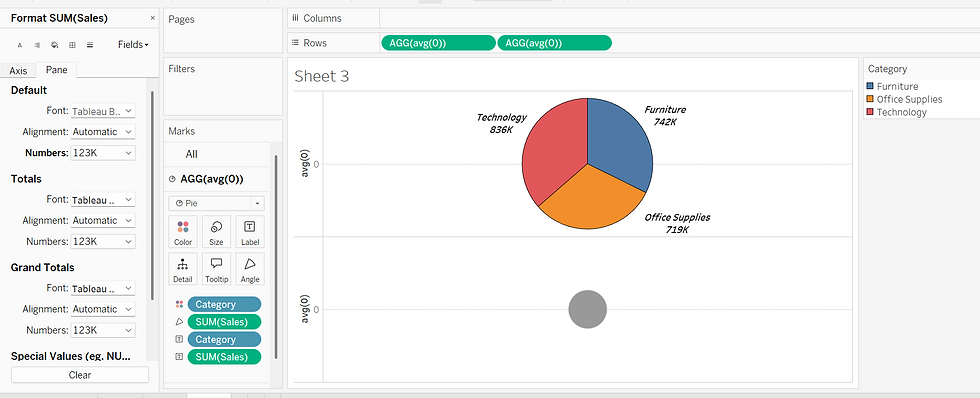
Task: Close the Format SUM(Sales) pane
Action: pyautogui.click(x=152, y=18)
